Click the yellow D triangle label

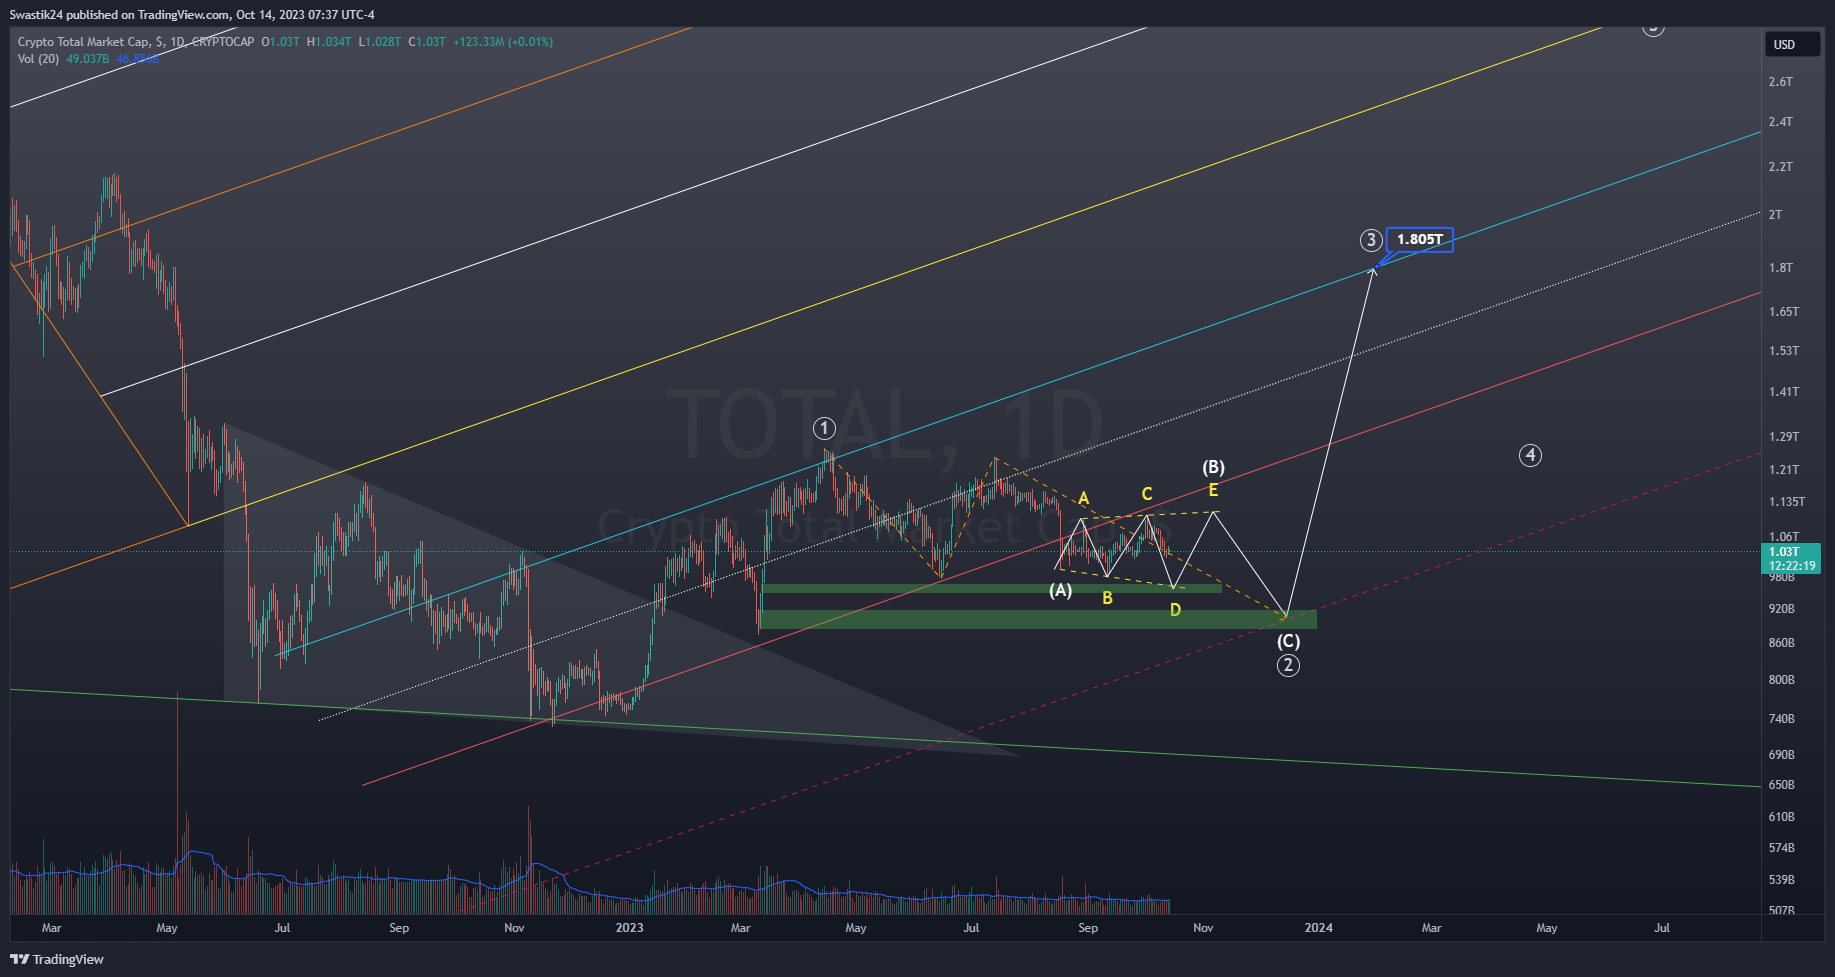[1175, 610]
